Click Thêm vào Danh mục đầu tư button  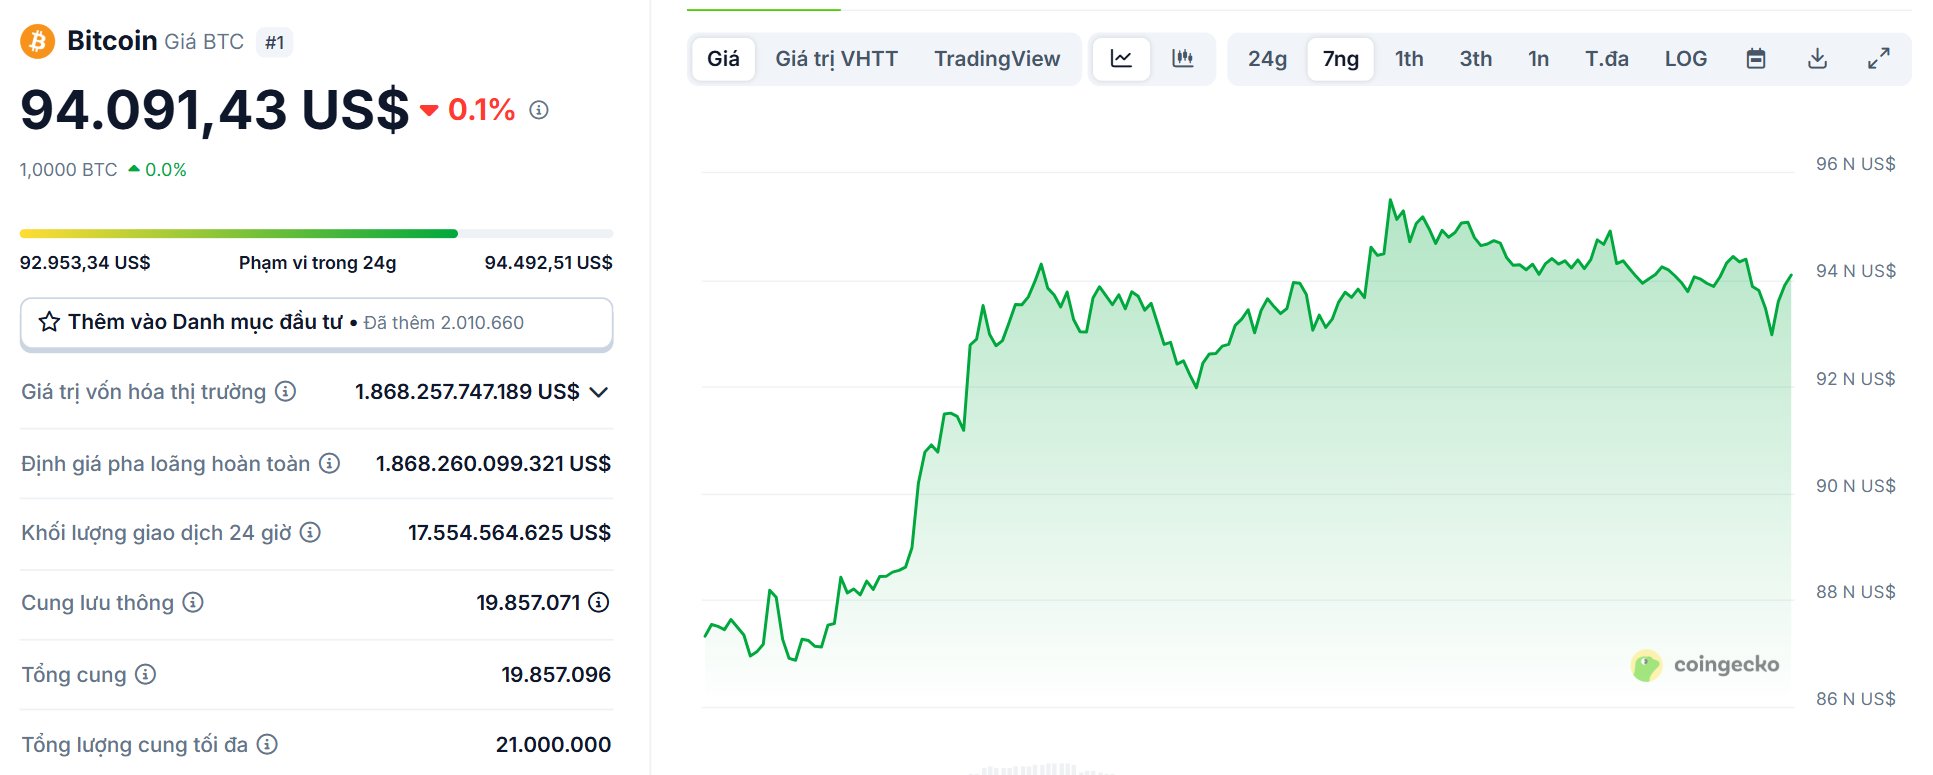point(316,324)
